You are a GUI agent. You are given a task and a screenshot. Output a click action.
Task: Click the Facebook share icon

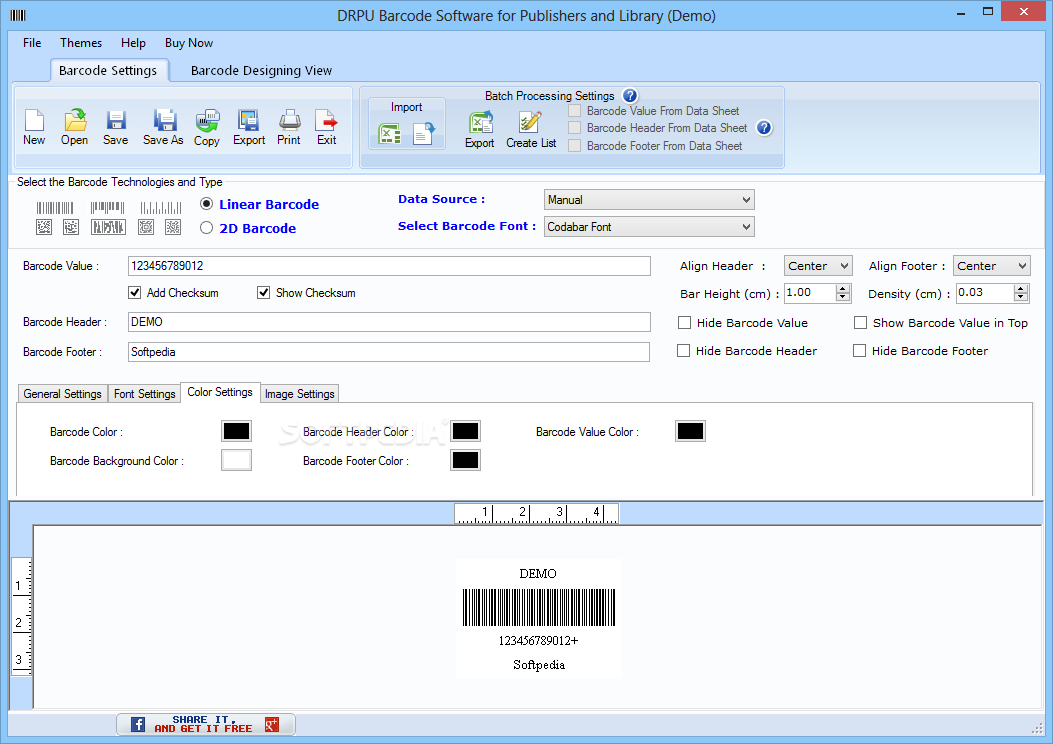tap(138, 725)
